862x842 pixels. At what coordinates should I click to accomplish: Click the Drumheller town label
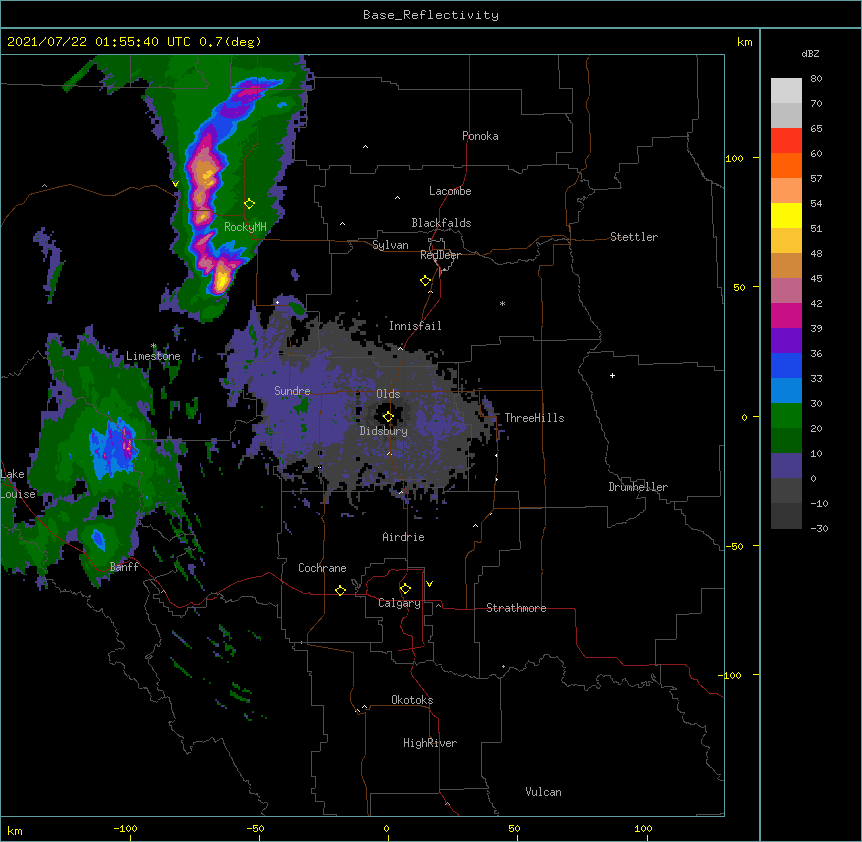click(638, 487)
